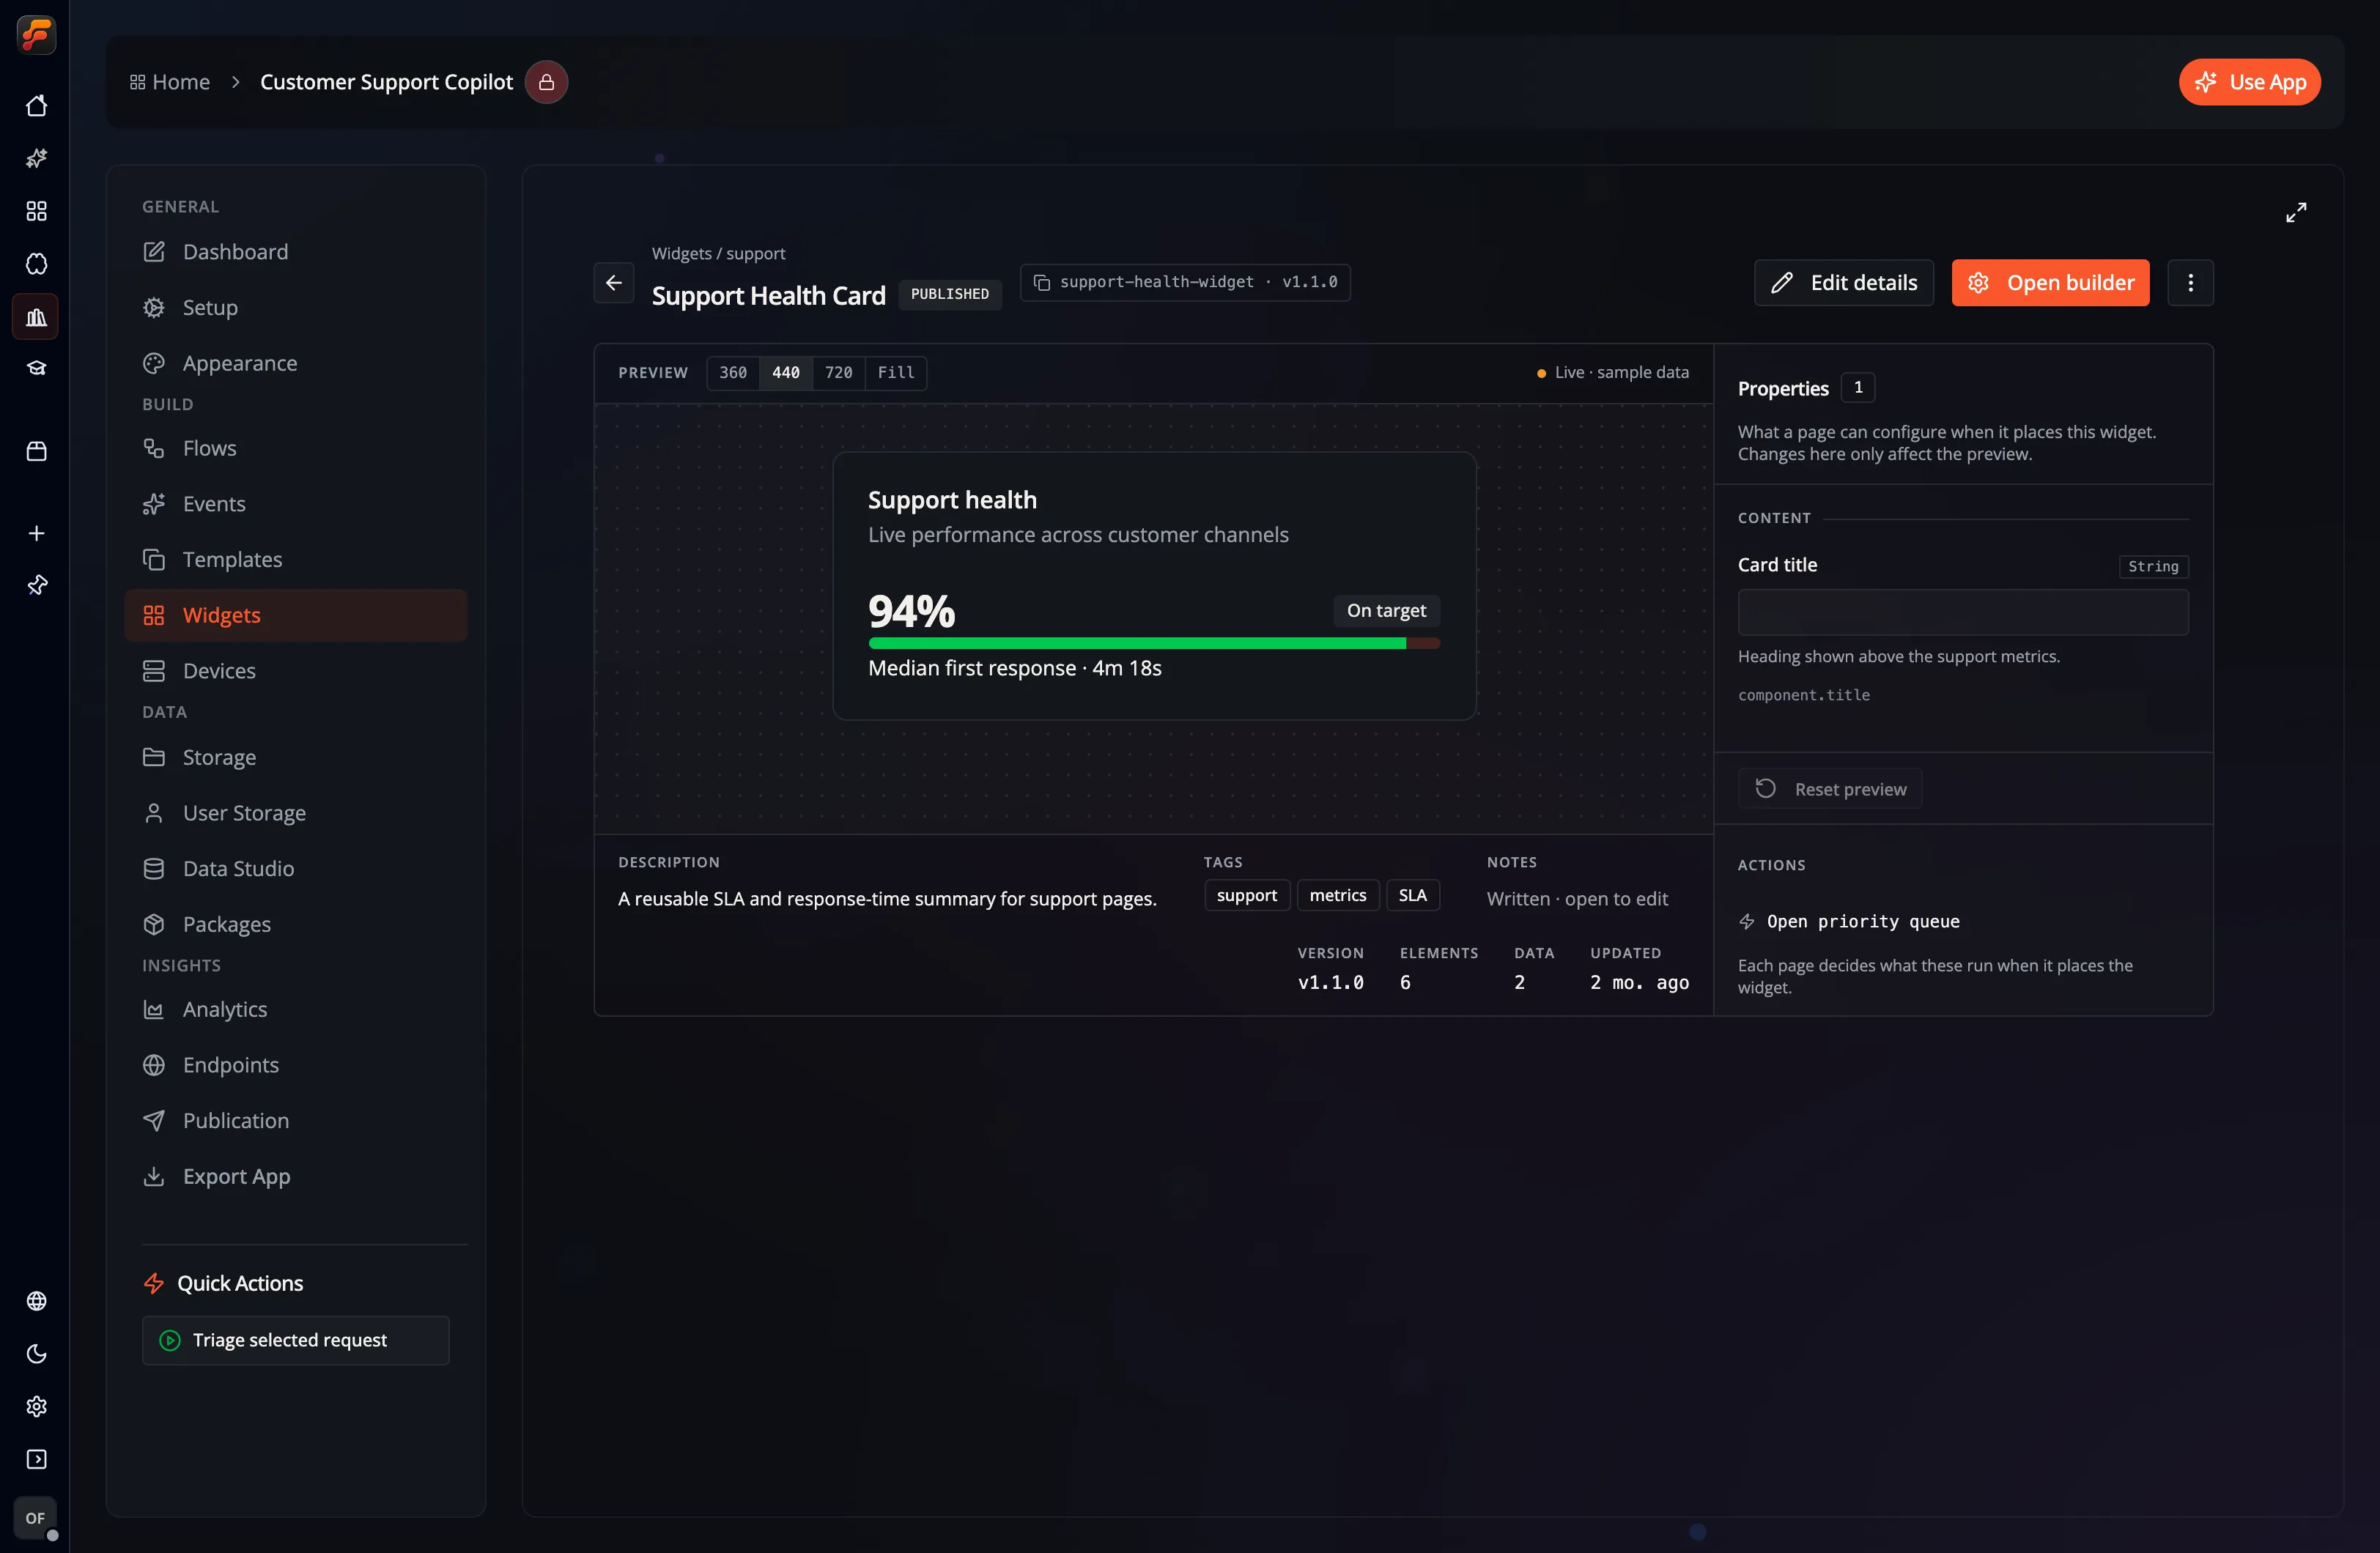Click the Properties count badge 1
The height and width of the screenshot is (1553, 2380).
[x=1858, y=387]
